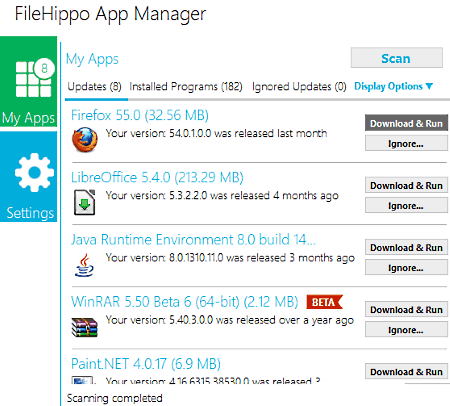Click the 'Scanning completed' status text
Viewport: 450px width, 406px height.
115,398
